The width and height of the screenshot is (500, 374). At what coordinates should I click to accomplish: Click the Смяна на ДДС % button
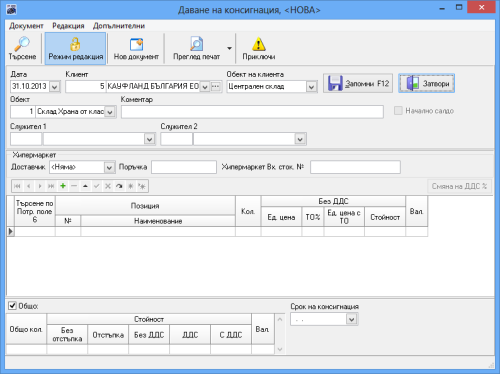point(460,186)
